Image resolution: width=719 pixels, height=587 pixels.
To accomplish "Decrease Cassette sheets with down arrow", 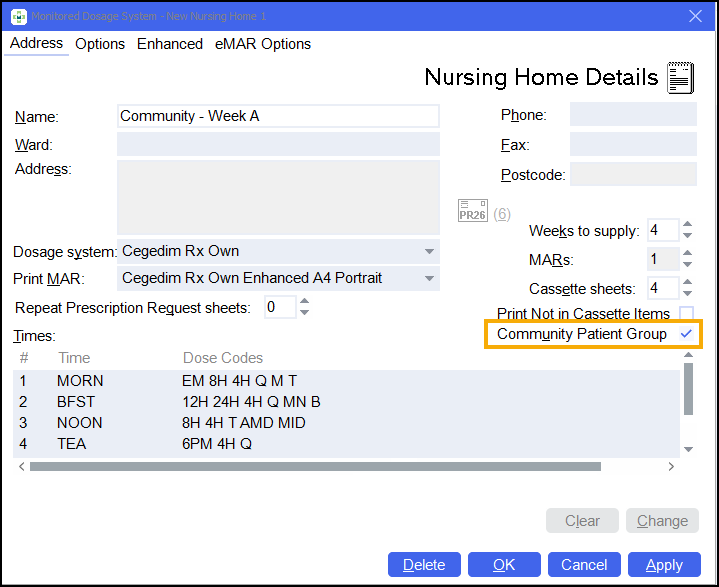I will tap(687, 295).
